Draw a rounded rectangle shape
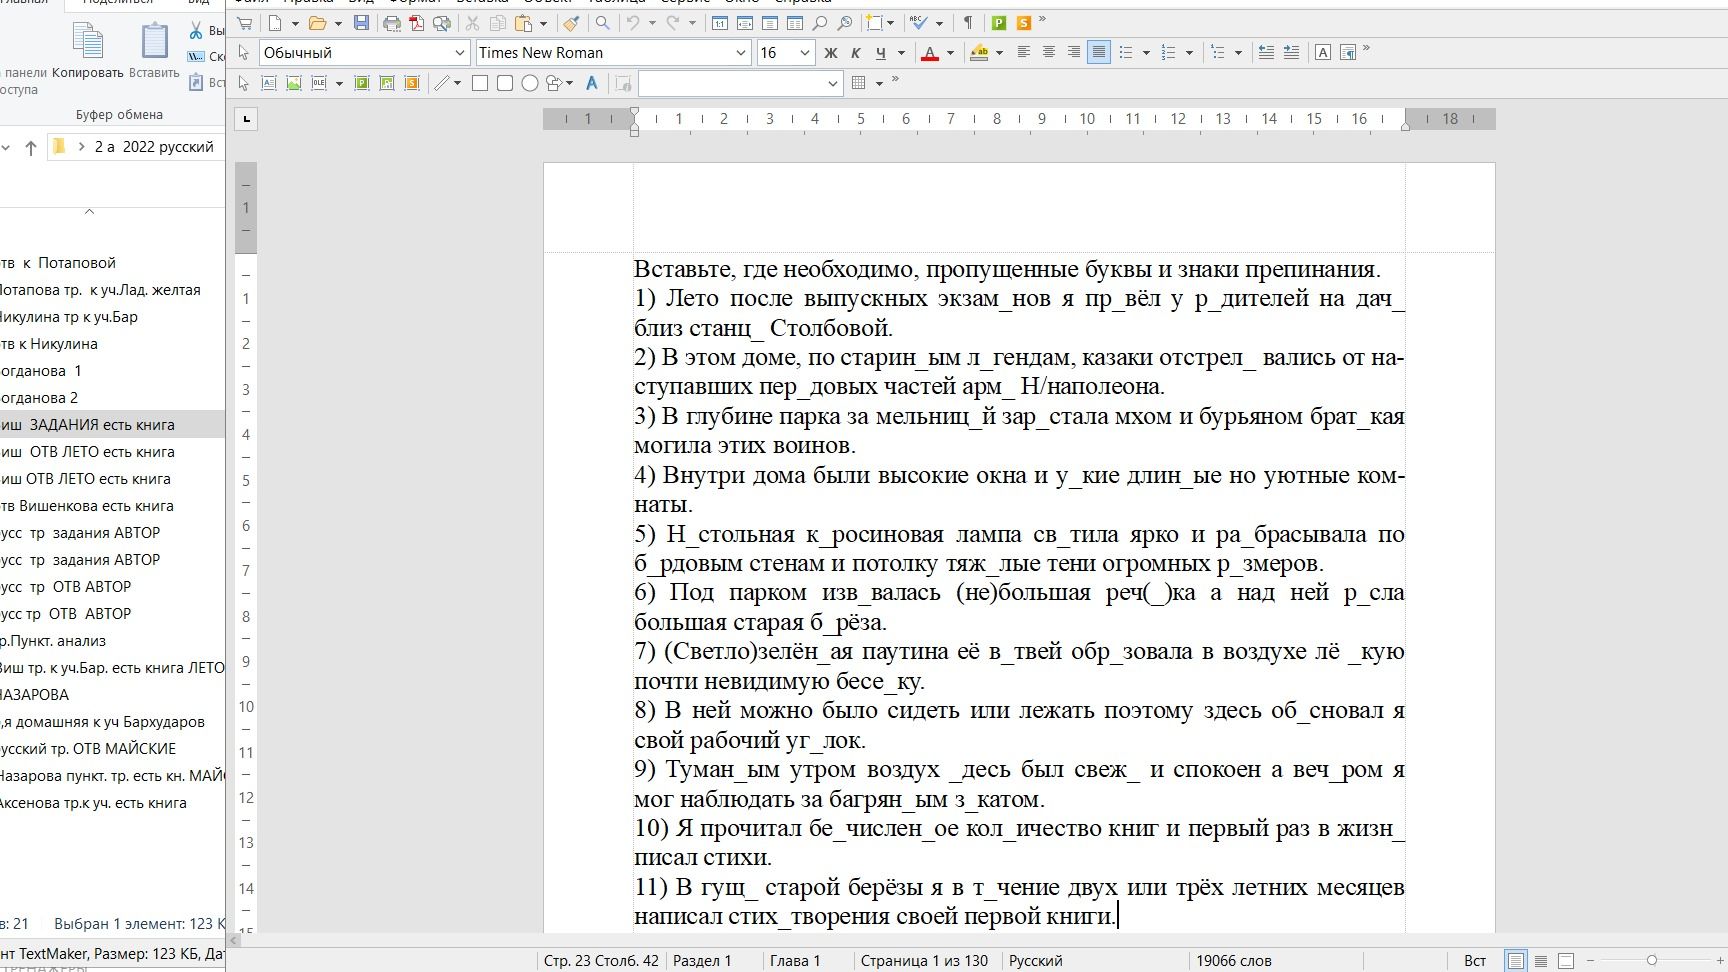The height and width of the screenshot is (972, 1728). click(505, 83)
